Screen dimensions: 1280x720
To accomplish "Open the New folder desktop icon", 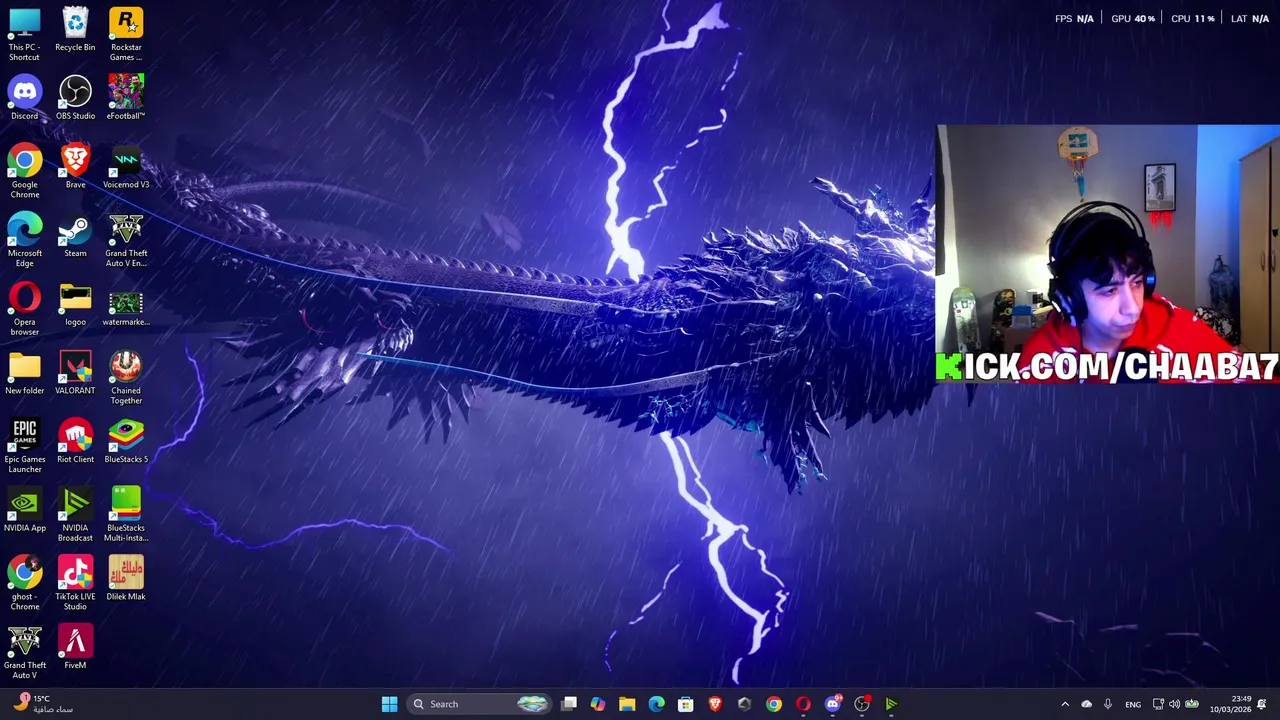I will pyautogui.click(x=25, y=373).
